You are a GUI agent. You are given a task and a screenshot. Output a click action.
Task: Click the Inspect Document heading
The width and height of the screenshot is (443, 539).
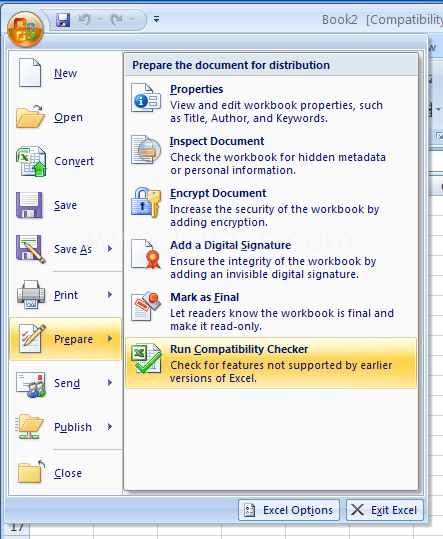(x=217, y=141)
